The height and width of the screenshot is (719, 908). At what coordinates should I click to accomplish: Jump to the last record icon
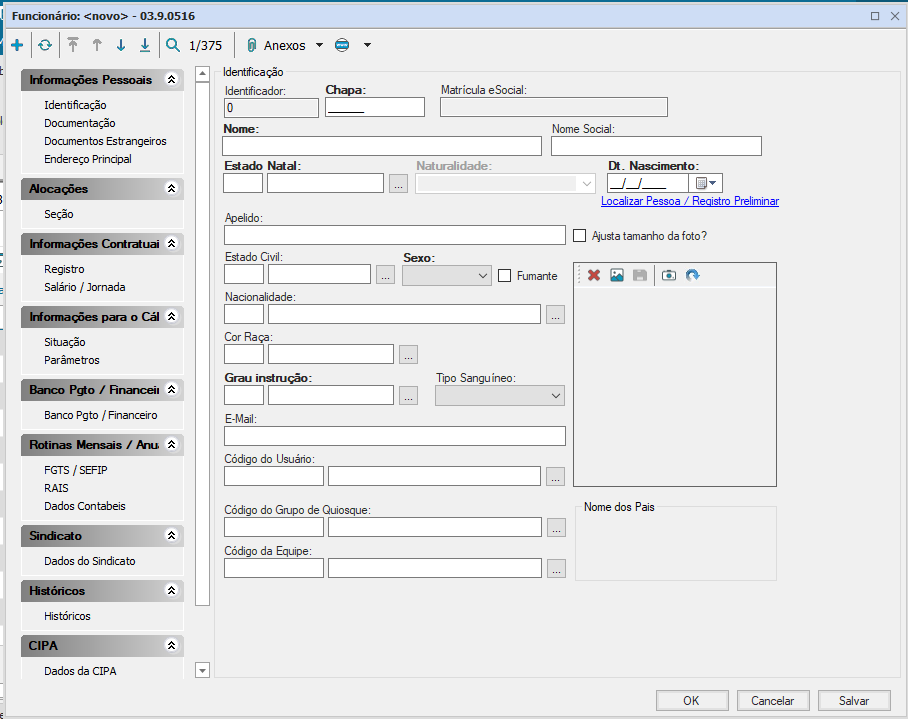[x=145, y=45]
